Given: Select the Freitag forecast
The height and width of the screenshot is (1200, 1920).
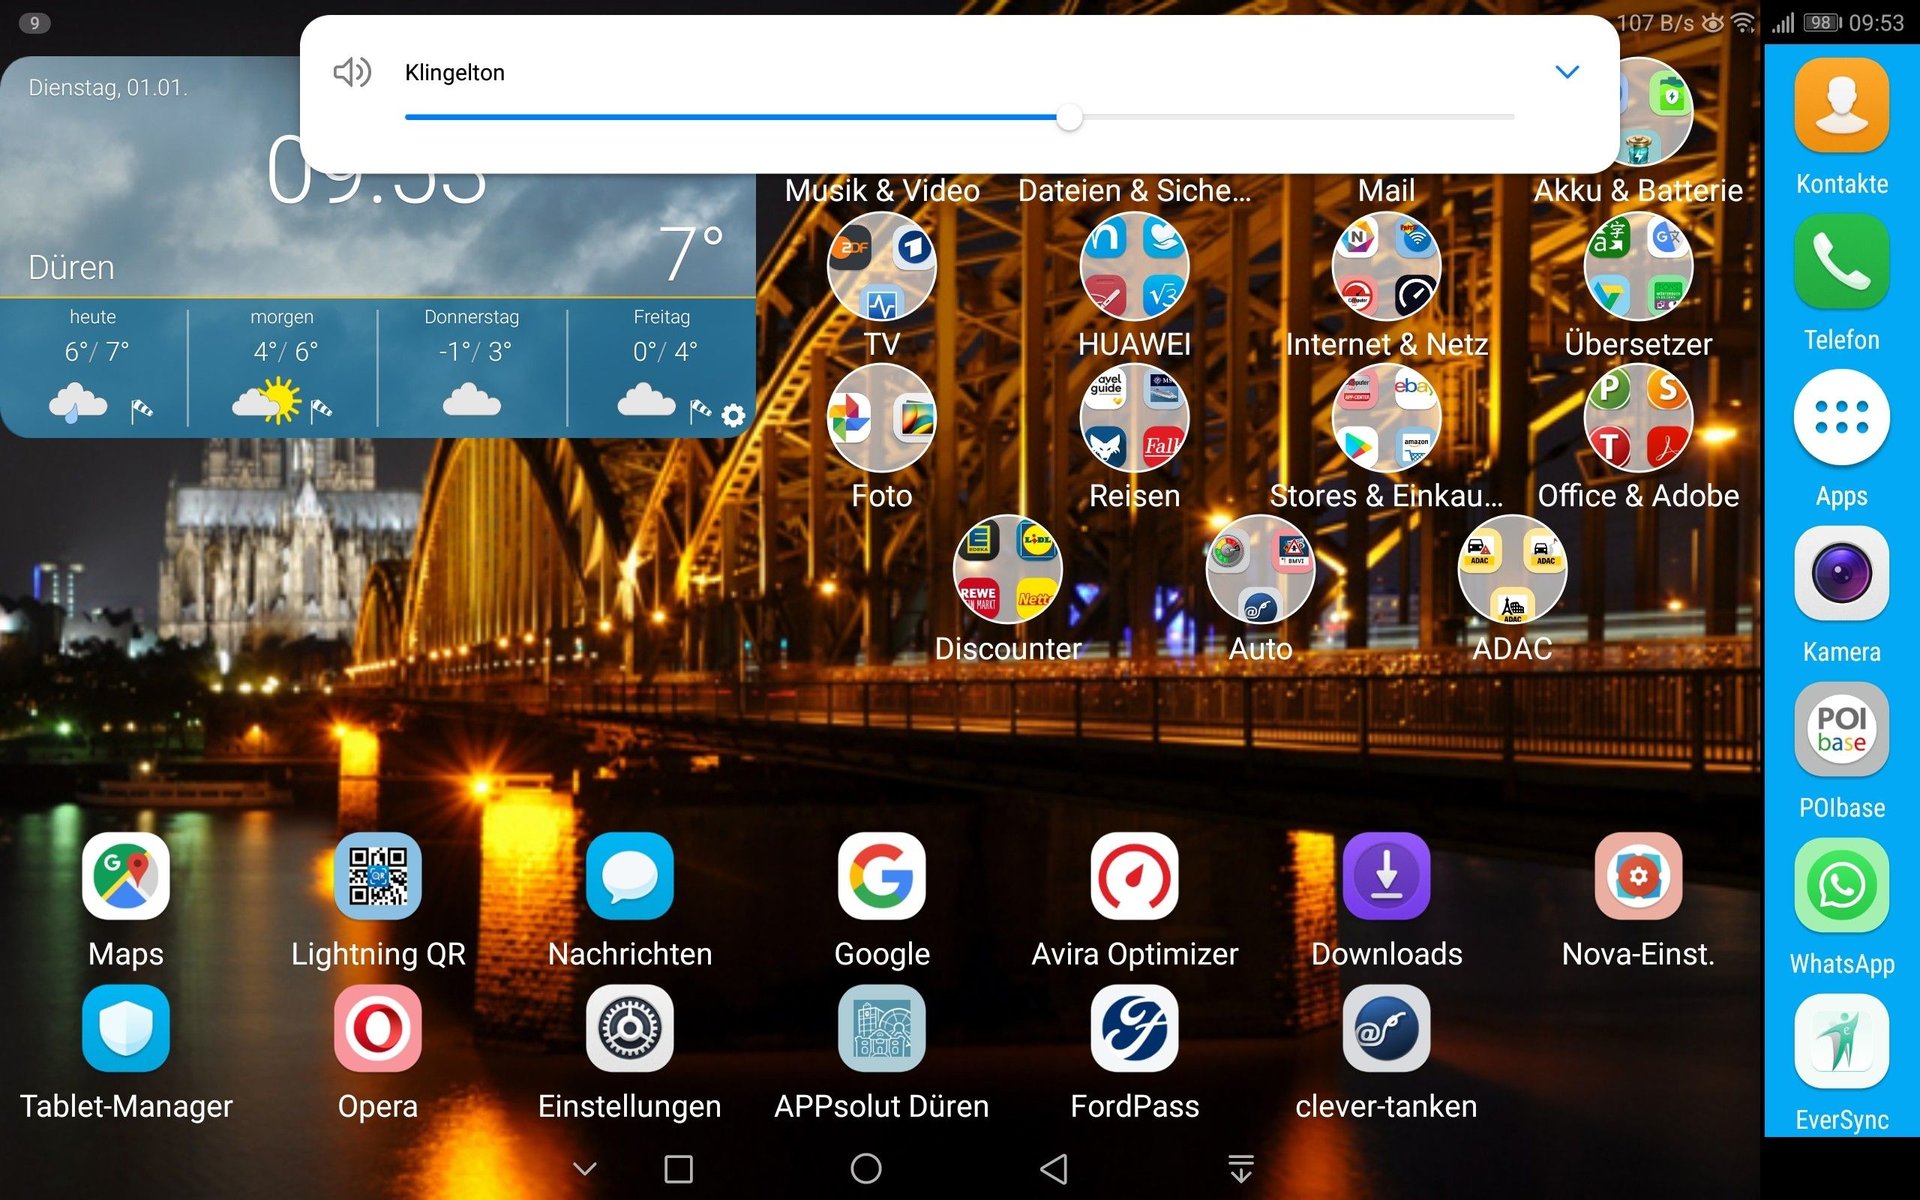Looking at the screenshot, I should click(x=662, y=367).
